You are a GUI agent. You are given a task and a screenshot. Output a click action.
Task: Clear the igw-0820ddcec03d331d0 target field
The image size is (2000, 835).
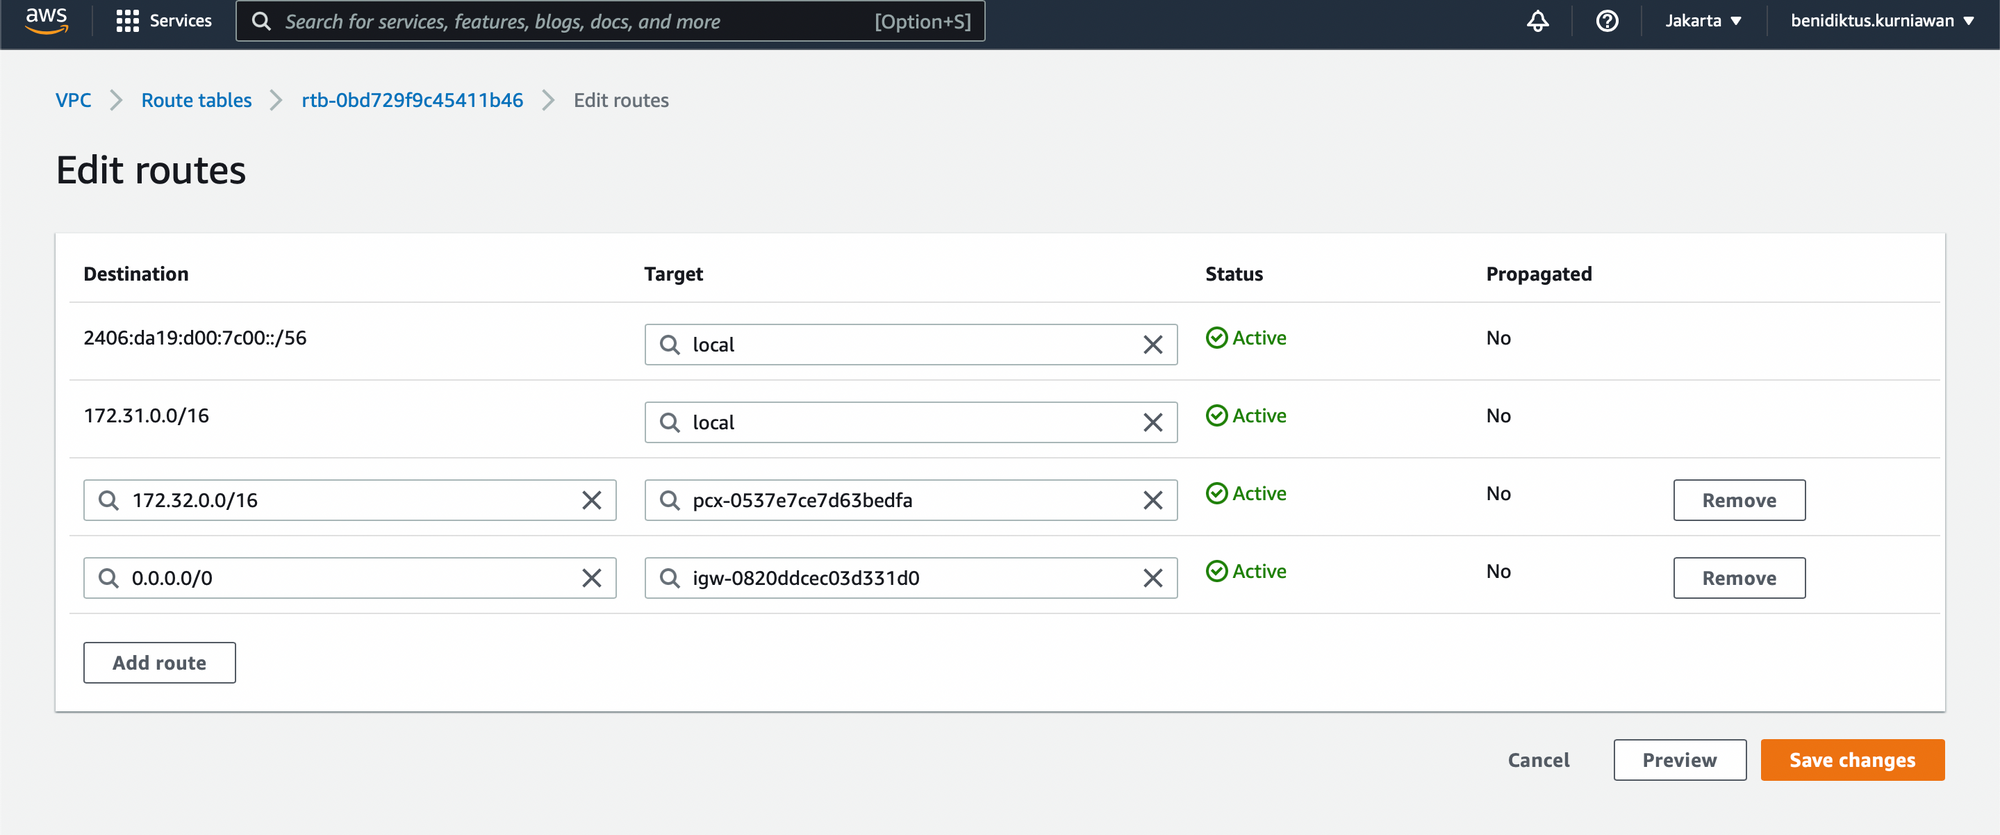1152,578
